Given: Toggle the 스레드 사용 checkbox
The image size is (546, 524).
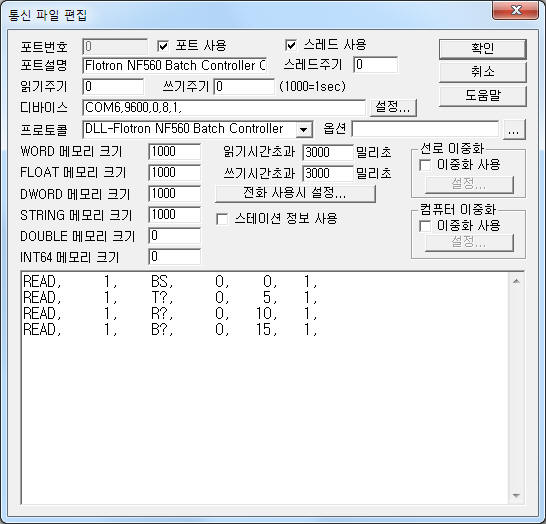Looking at the screenshot, I should 290,45.
